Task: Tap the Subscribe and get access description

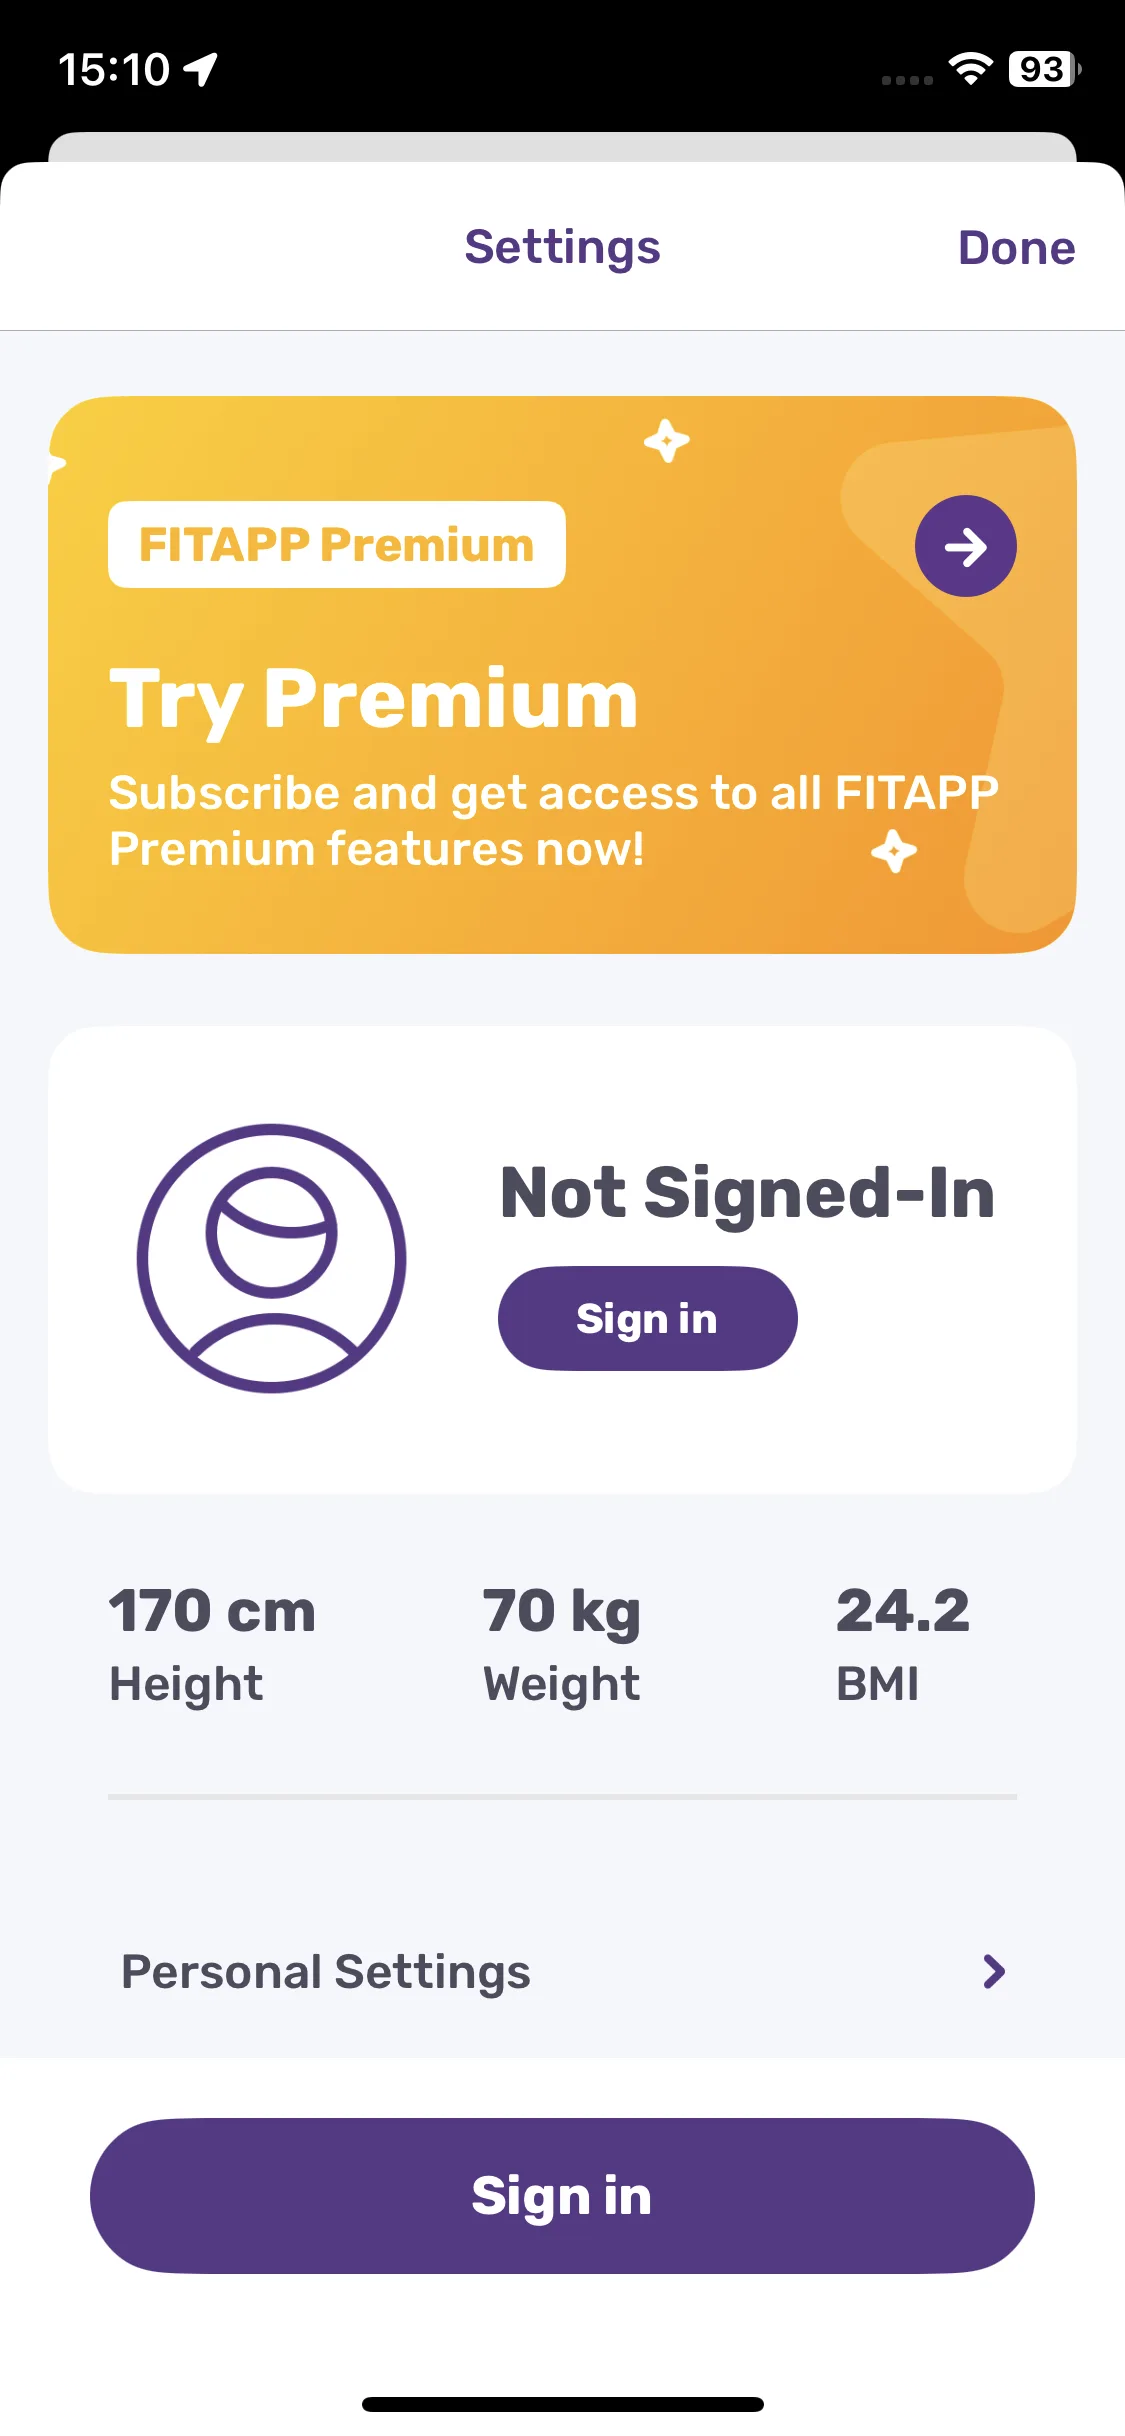Action: [x=553, y=820]
